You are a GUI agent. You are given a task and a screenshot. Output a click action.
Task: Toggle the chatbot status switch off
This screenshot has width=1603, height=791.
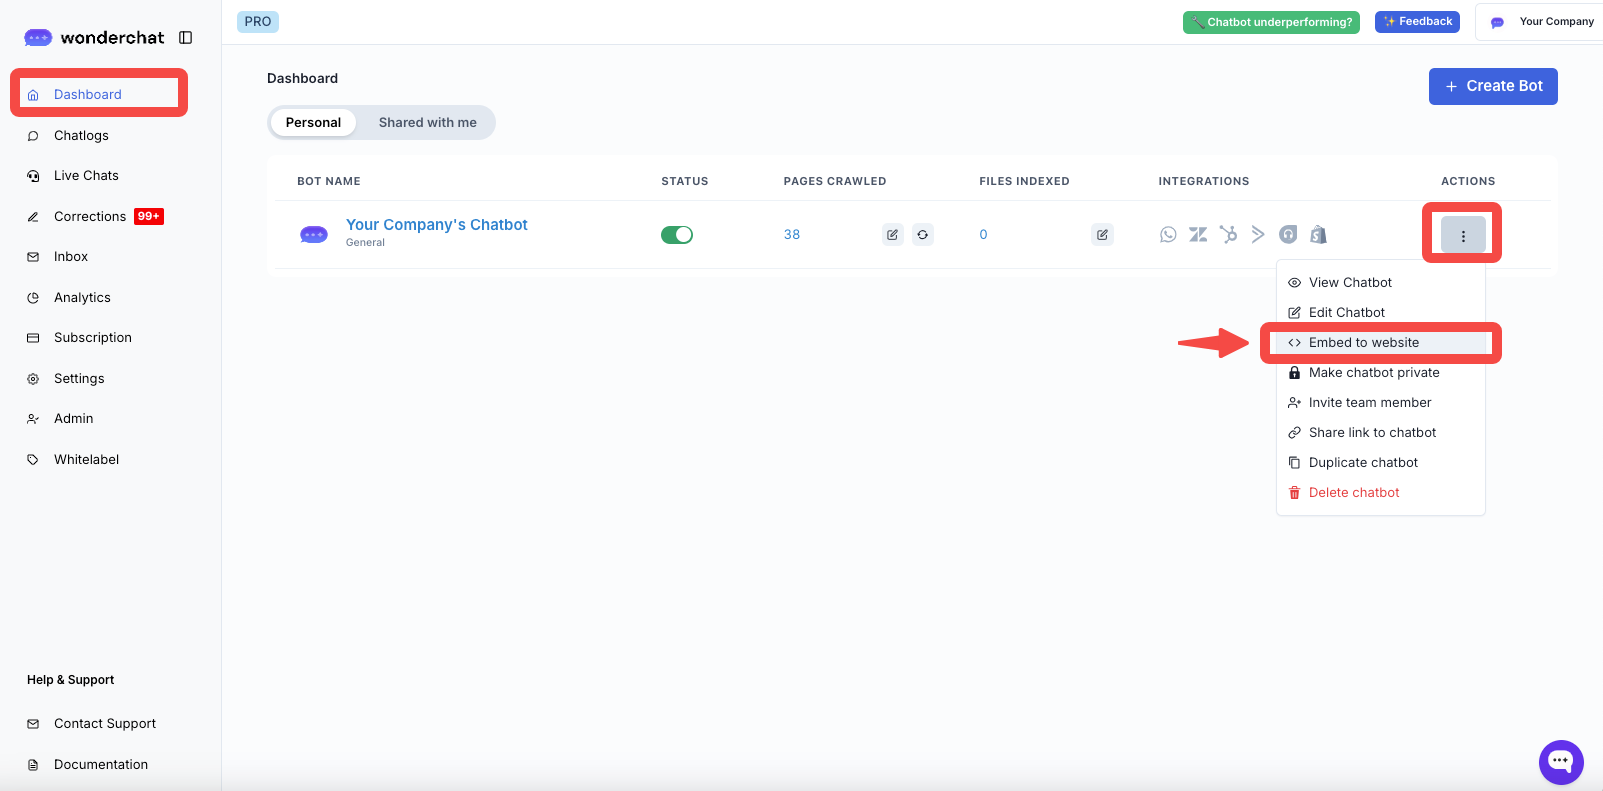tap(677, 235)
